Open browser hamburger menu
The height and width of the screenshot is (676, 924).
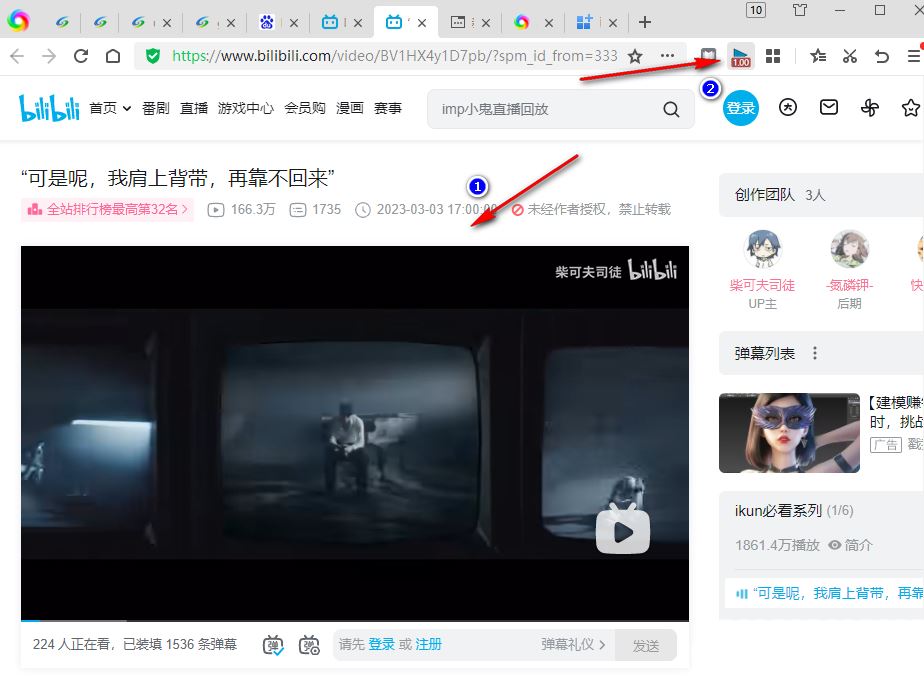point(913,56)
